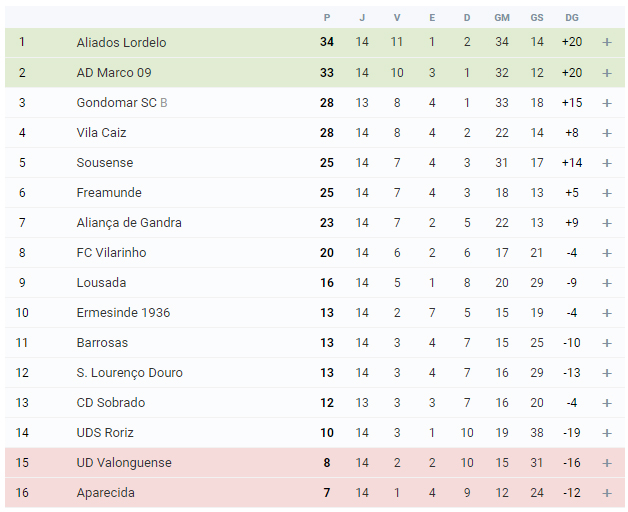Open the Aliados Lordelo team link

click(x=121, y=42)
